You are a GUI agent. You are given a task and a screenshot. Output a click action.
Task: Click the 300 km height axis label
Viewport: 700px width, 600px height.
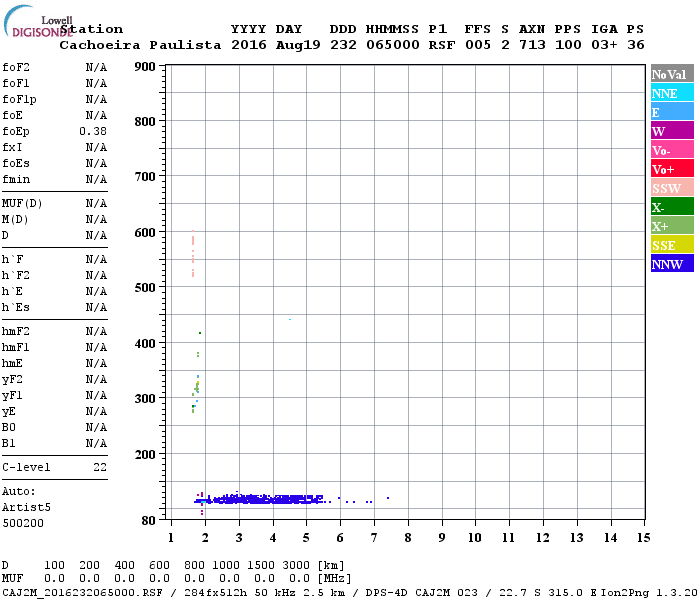pos(145,398)
